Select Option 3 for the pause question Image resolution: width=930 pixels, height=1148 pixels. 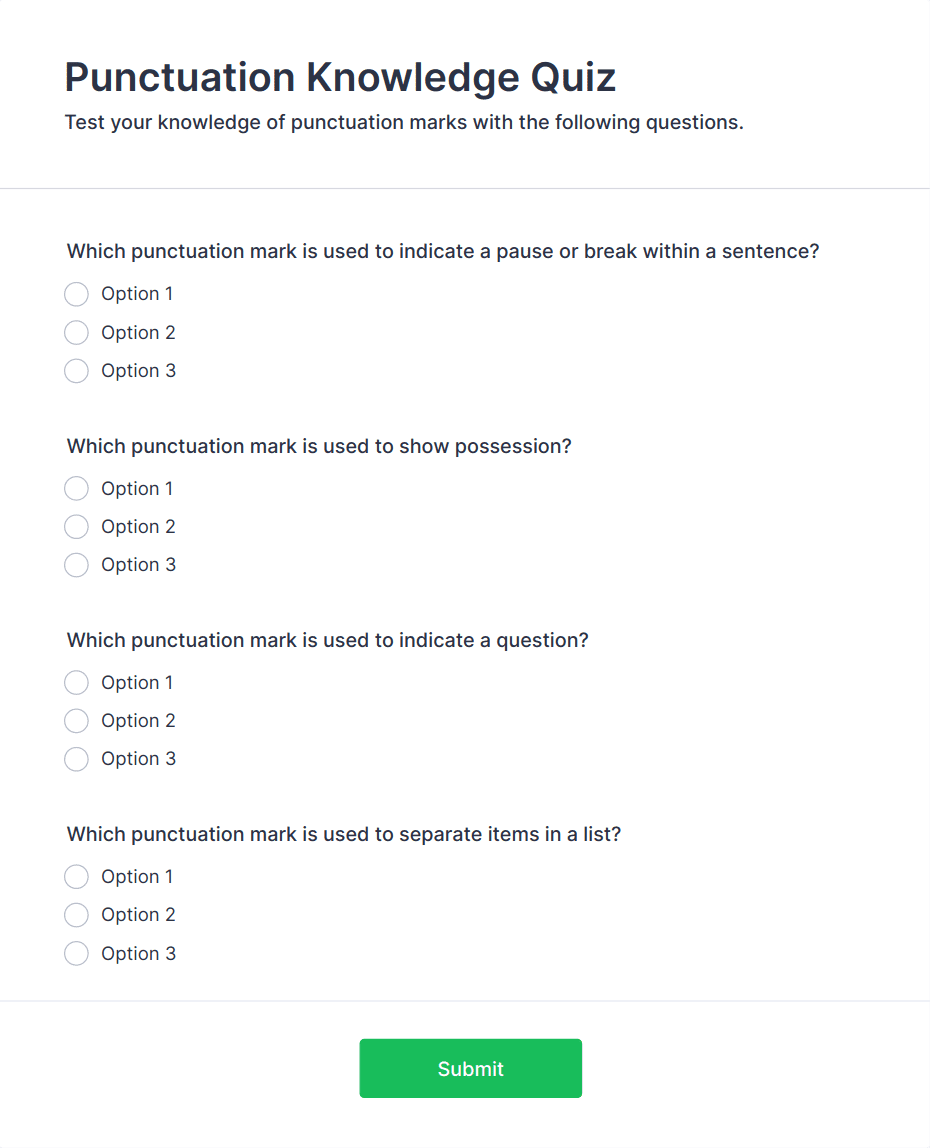76,371
